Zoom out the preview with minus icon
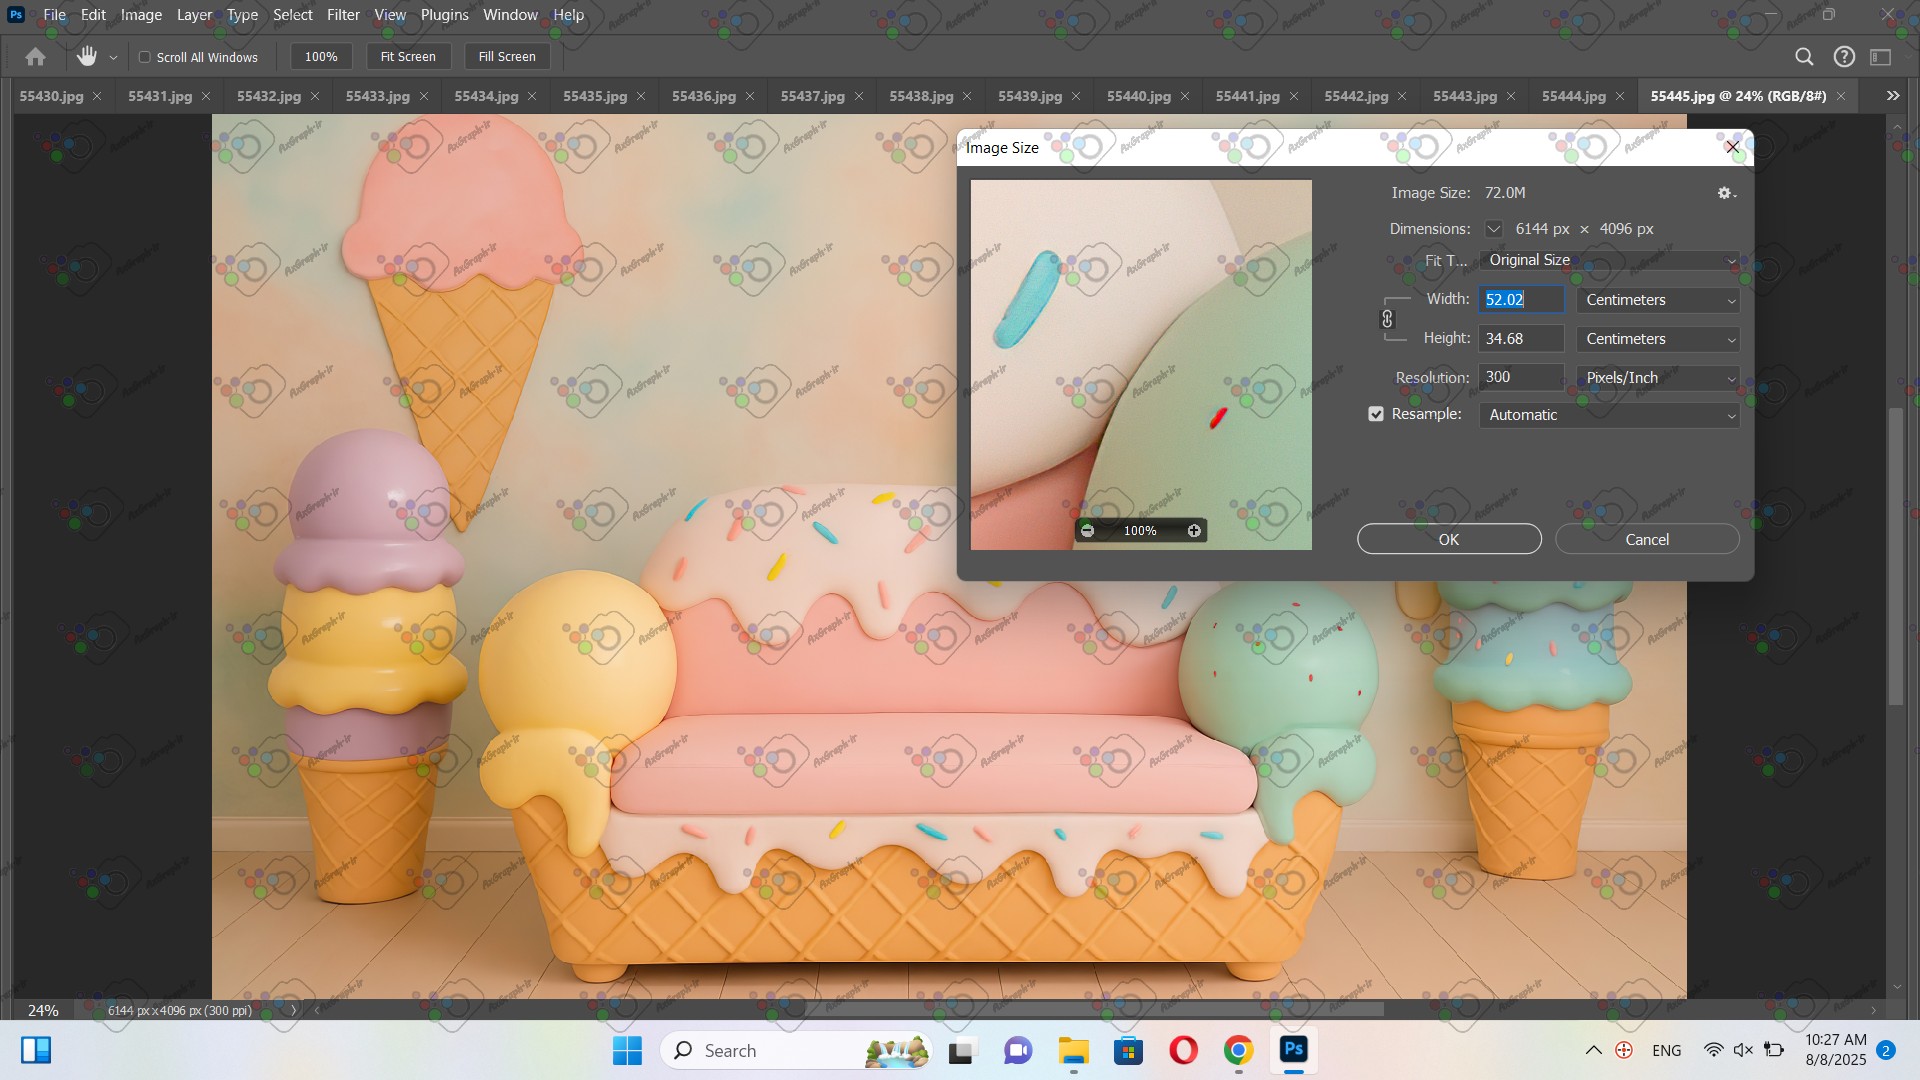The image size is (1920, 1080). [x=1088, y=531]
